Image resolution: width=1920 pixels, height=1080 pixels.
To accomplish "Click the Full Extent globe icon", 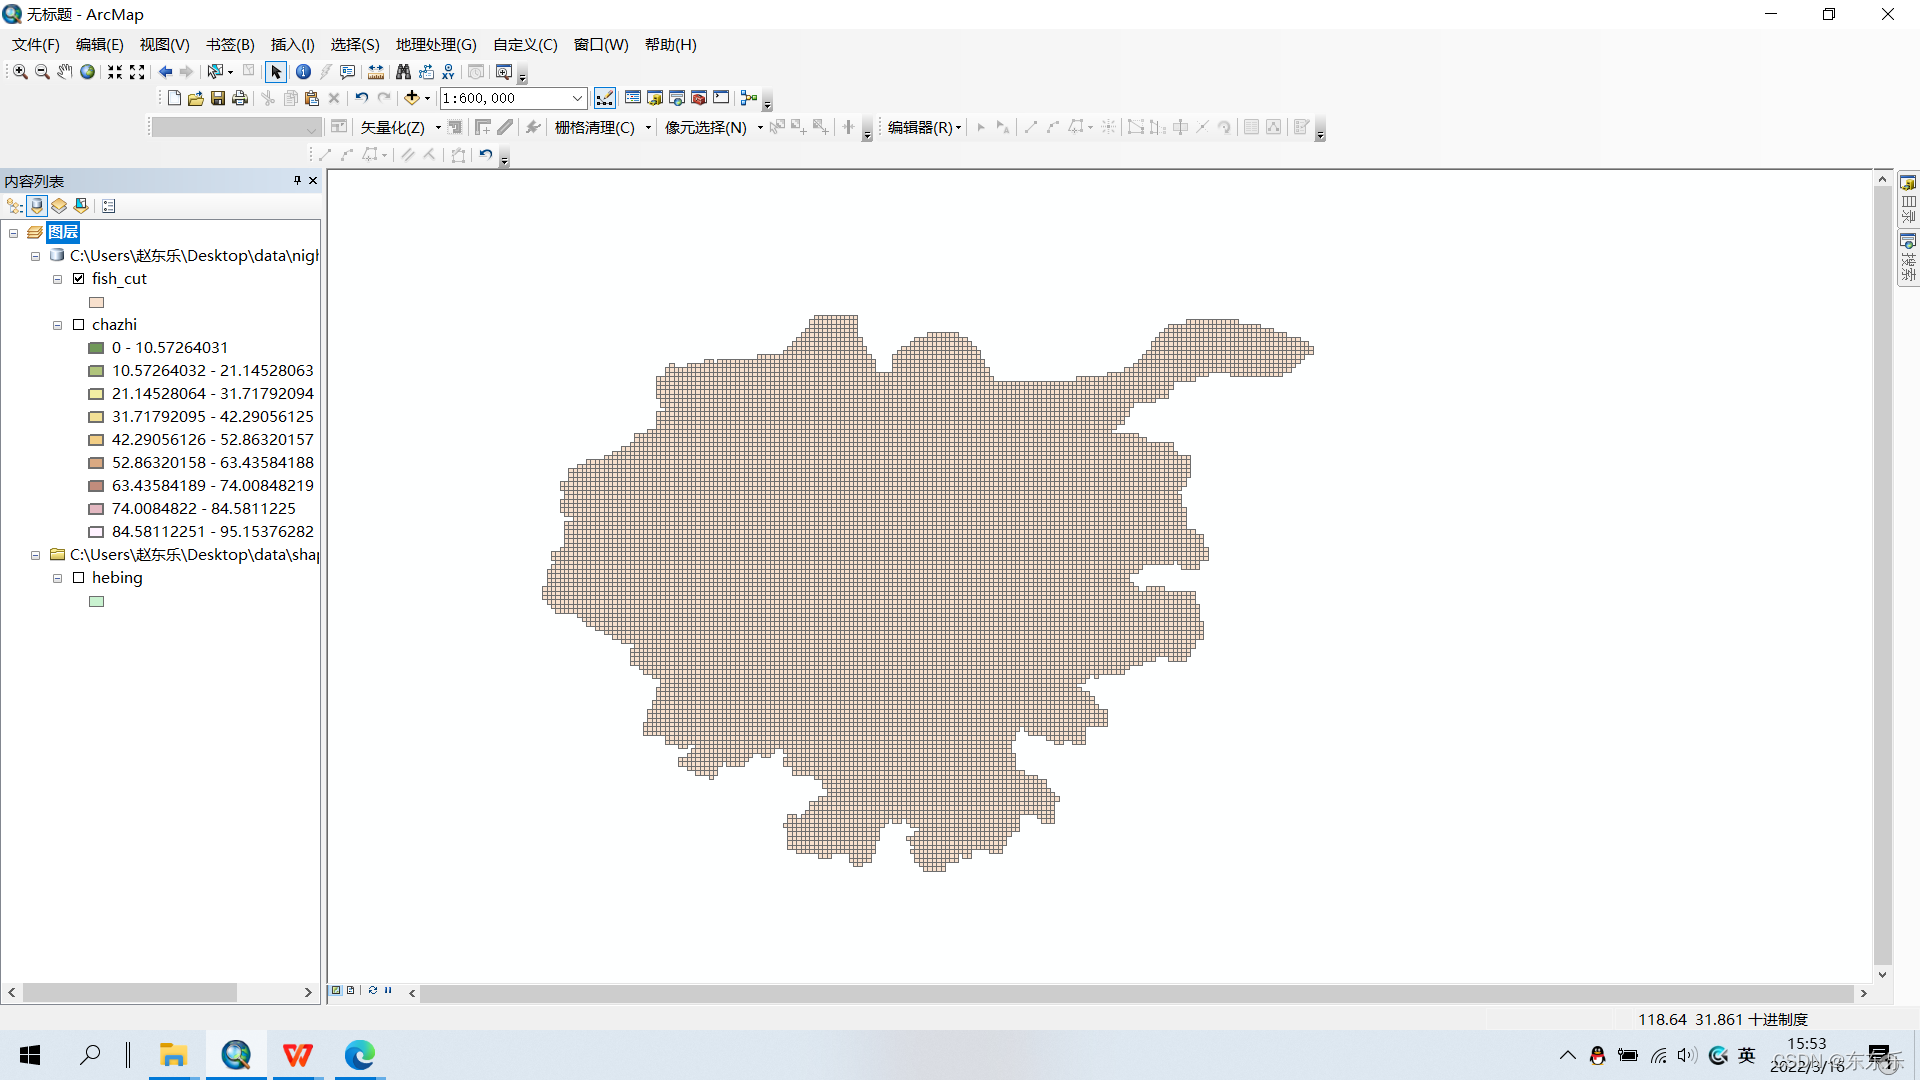I will click(x=88, y=72).
